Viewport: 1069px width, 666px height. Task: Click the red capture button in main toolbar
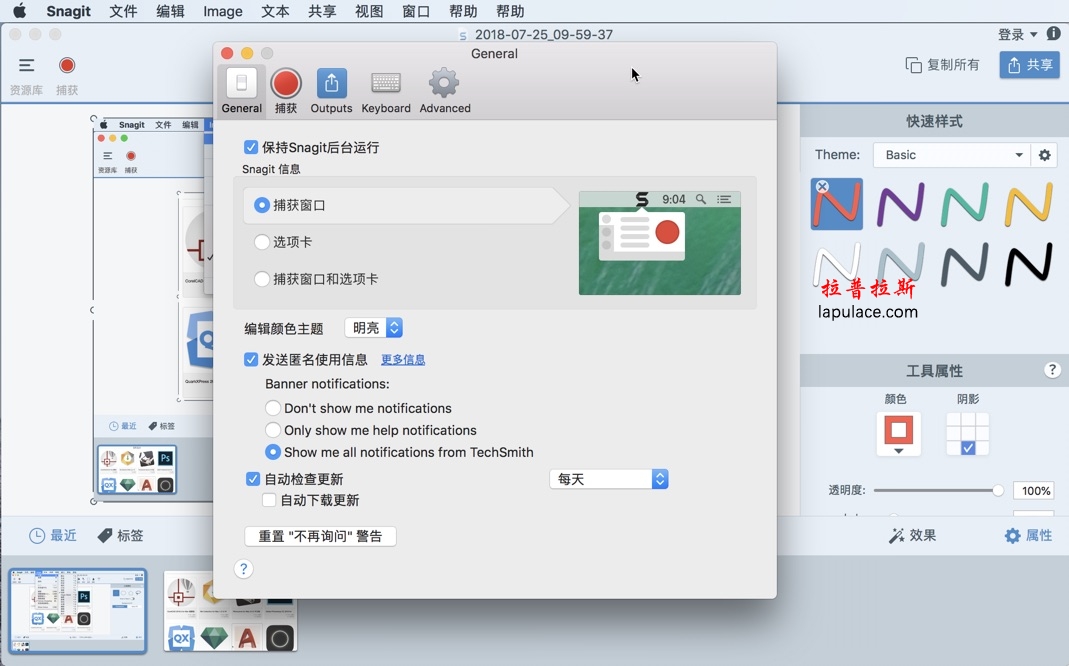pyautogui.click(x=67, y=65)
